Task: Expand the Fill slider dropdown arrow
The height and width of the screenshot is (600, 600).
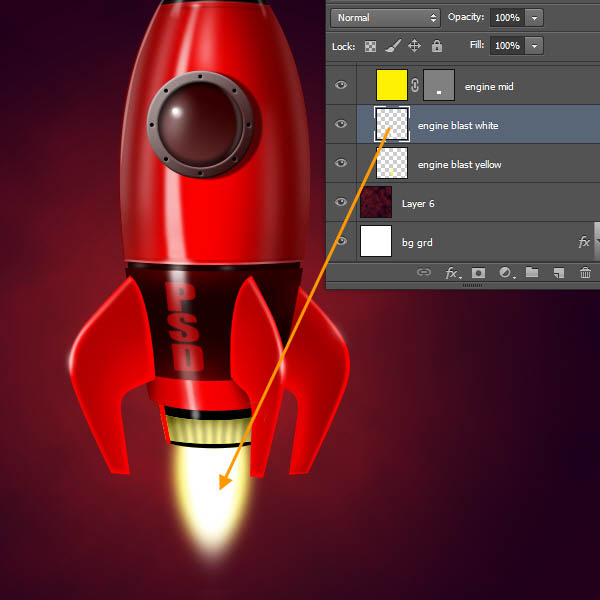Action: [x=534, y=46]
